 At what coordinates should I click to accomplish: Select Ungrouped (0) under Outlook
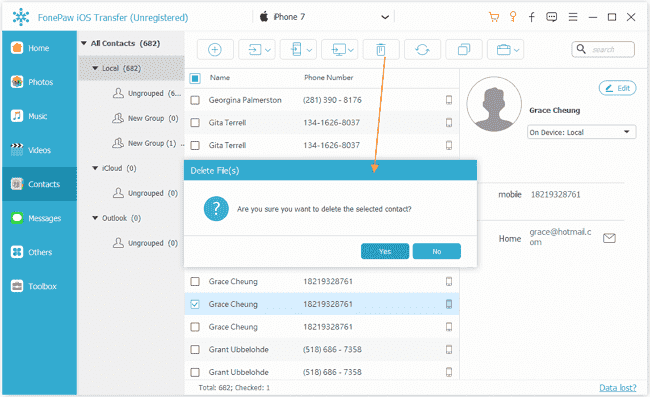(146, 243)
